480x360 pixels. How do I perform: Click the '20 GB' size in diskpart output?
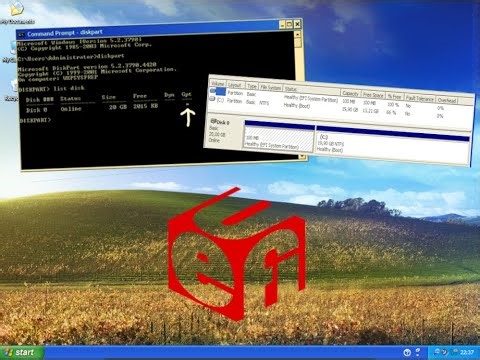tap(118, 107)
